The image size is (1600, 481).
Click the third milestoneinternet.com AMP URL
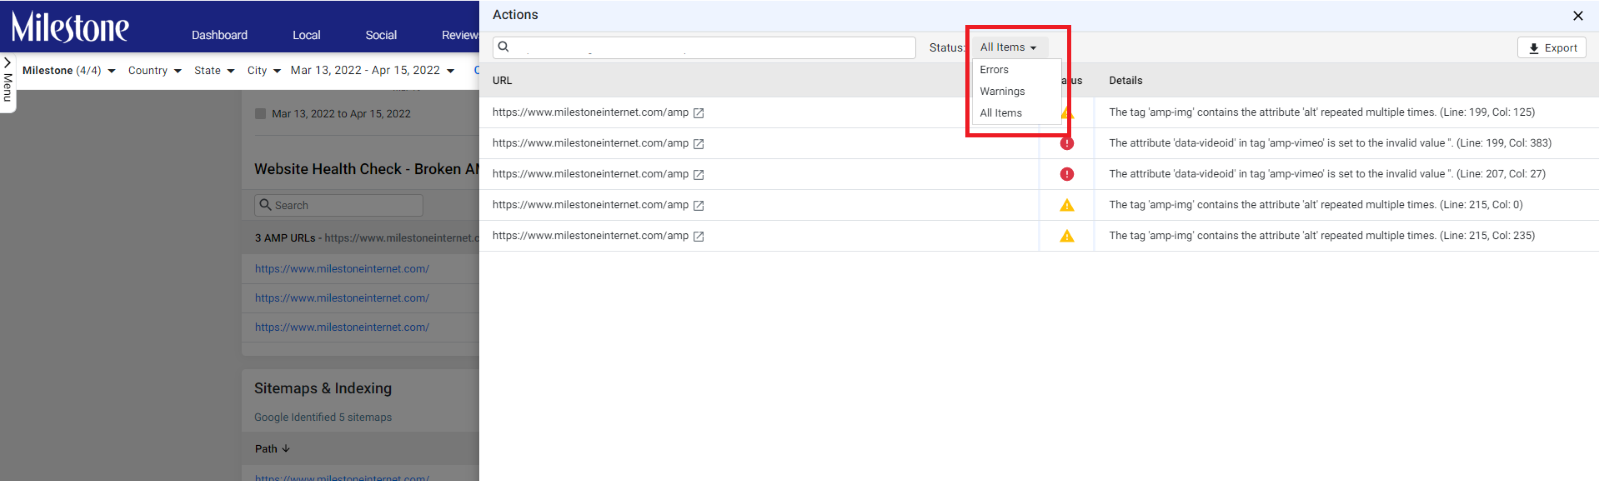click(x=342, y=327)
